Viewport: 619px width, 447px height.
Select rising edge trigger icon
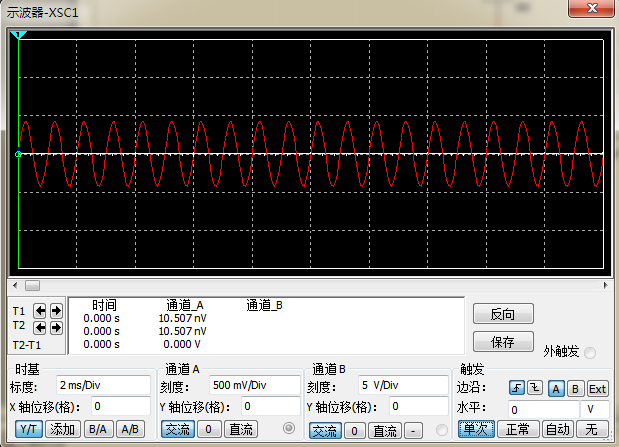(517, 388)
